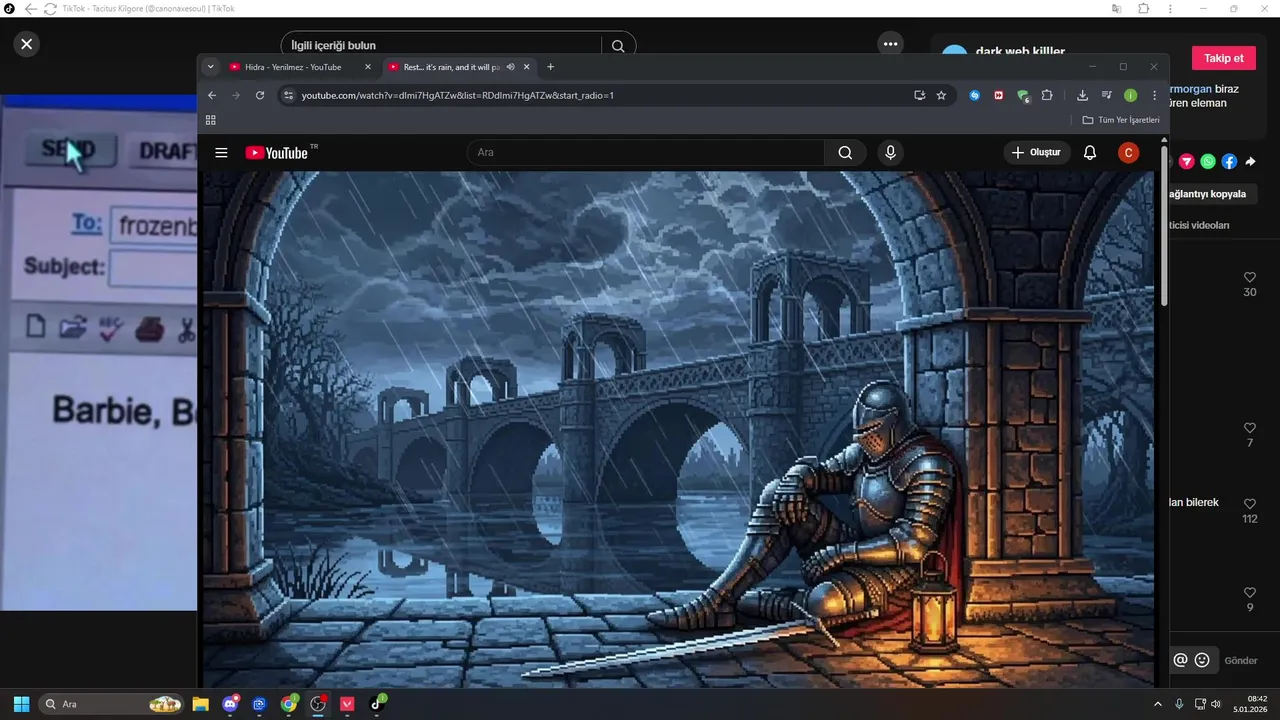The height and width of the screenshot is (720, 1280).
Task: Like the comment with 9 likes
Action: [x=1250, y=592]
